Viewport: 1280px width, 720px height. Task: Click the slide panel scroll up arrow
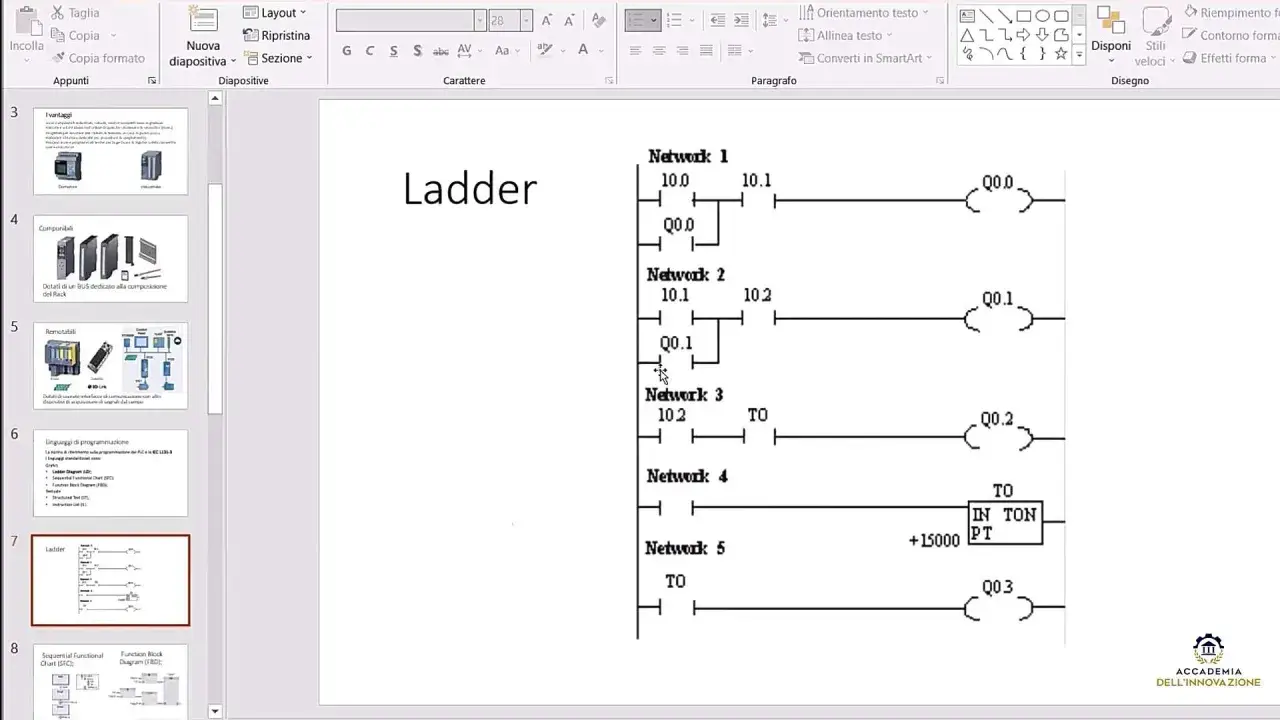pos(215,98)
